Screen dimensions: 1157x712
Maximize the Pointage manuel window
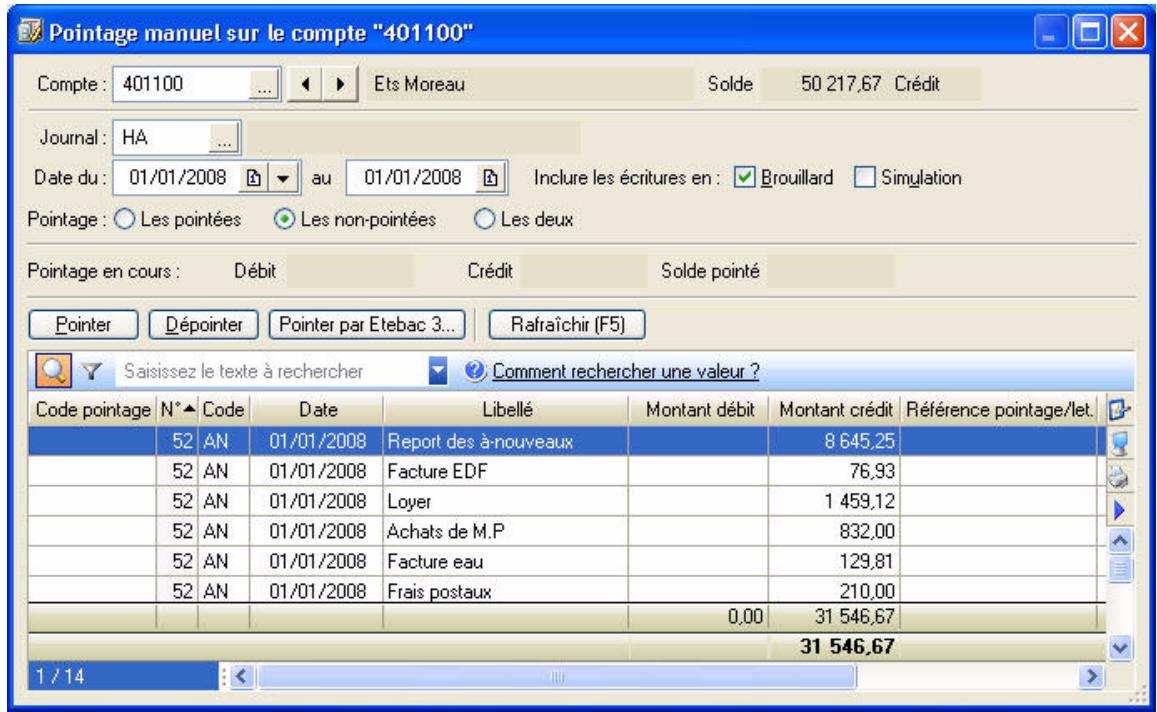[1089, 32]
